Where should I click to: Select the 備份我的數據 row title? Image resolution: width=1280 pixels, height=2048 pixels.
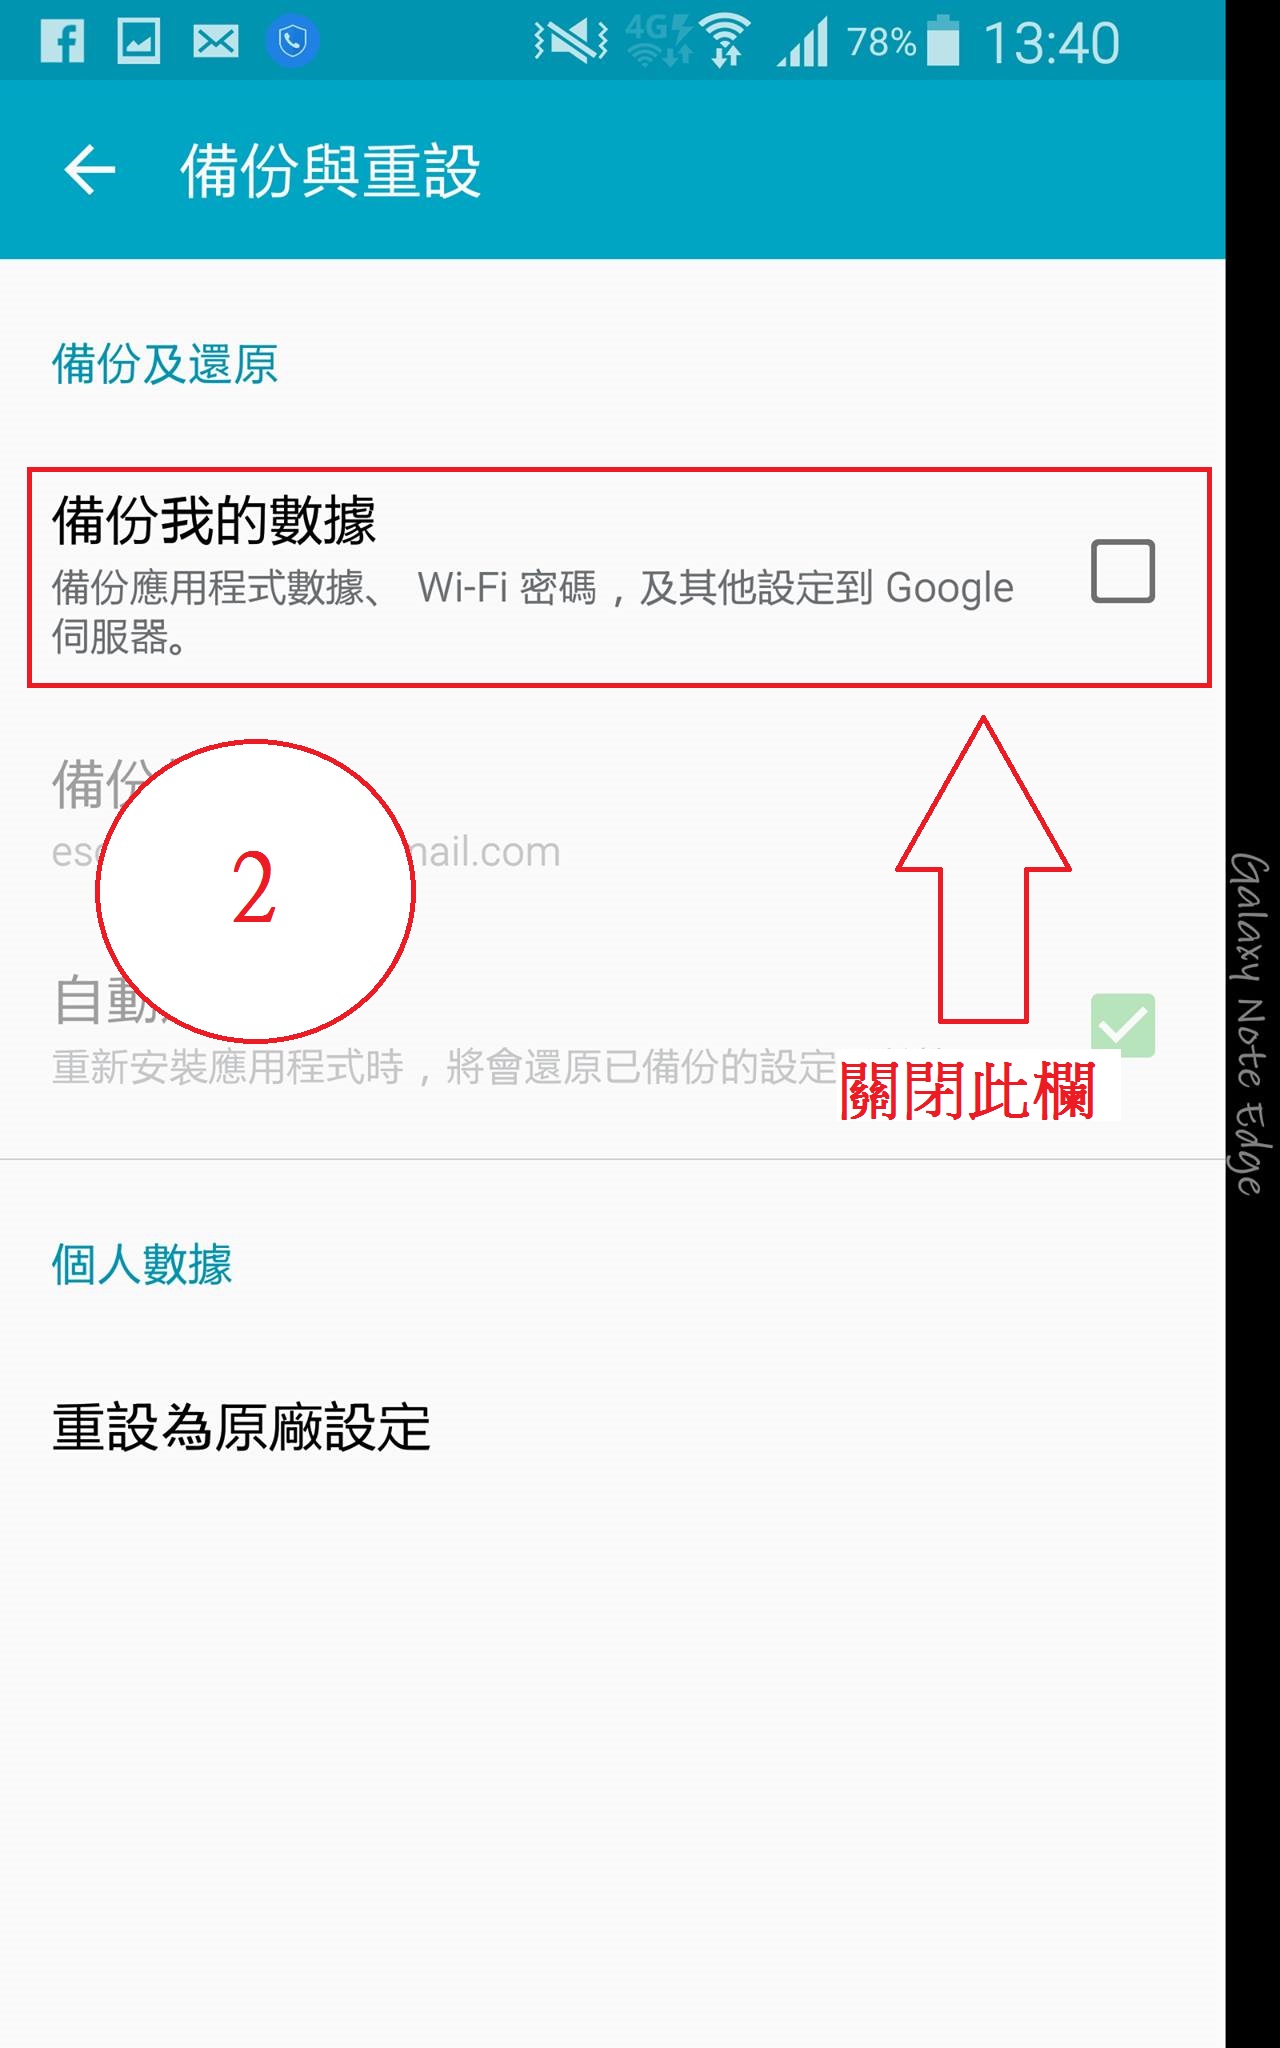tap(214, 520)
